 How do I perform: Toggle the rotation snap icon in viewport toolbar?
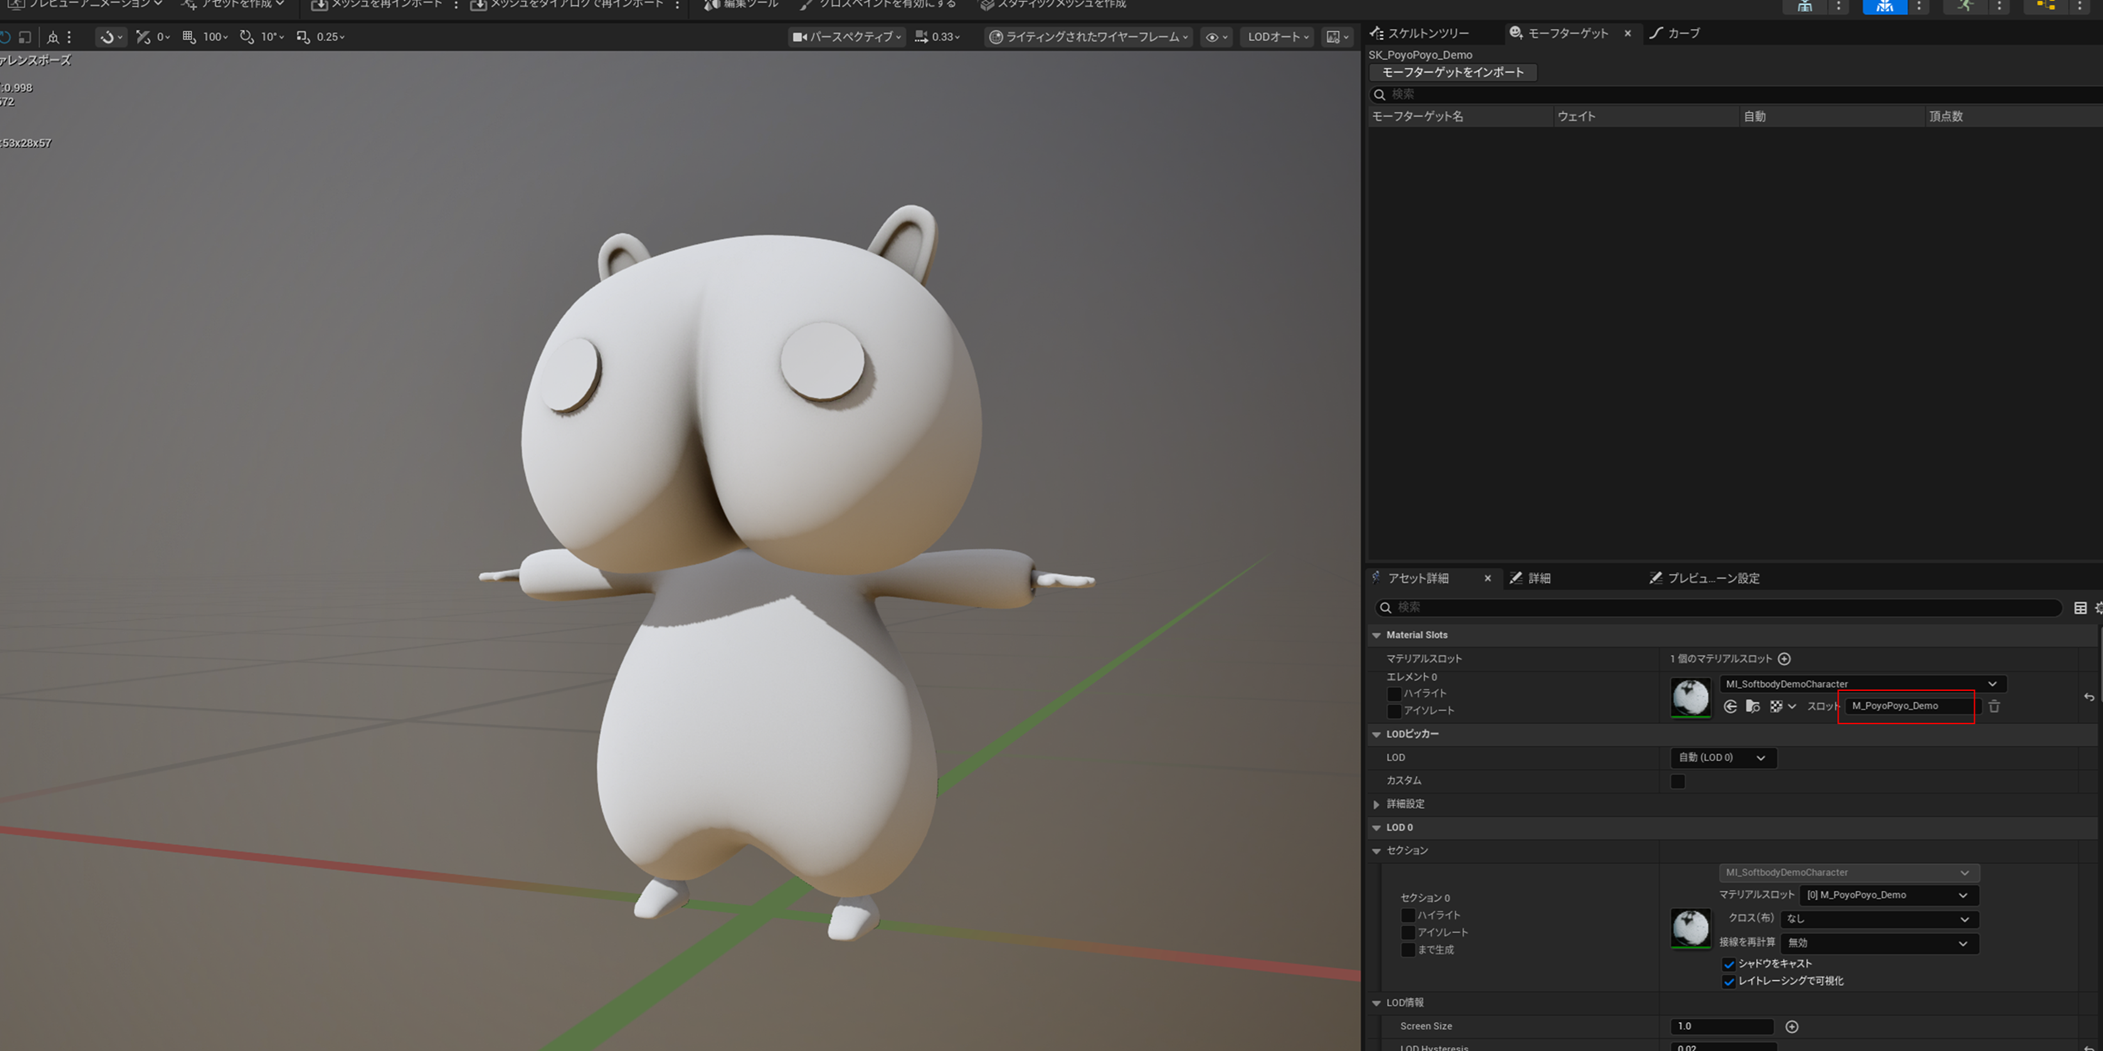point(247,37)
